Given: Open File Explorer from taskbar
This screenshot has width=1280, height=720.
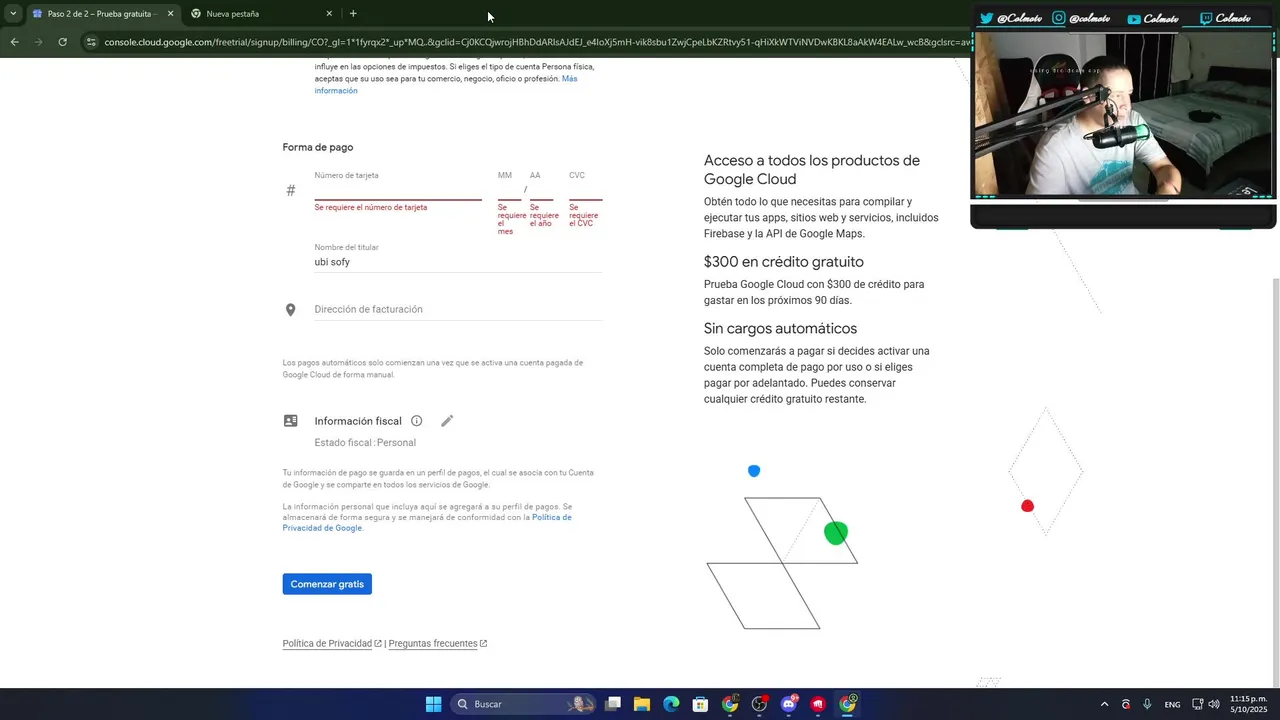Looking at the screenshot, I should pyautogui.click(x=642, y=704).
